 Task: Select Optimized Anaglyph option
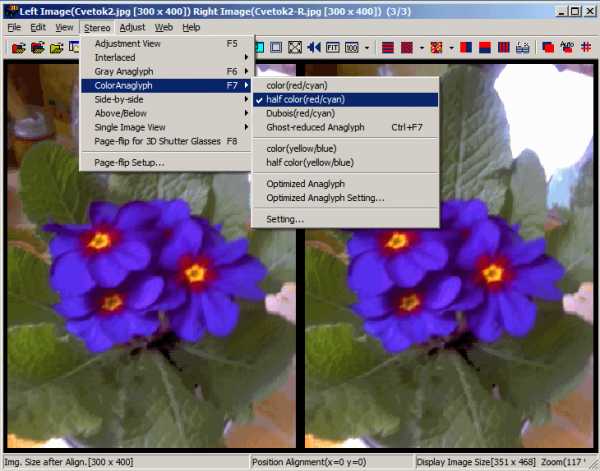[x=345, y=184]
